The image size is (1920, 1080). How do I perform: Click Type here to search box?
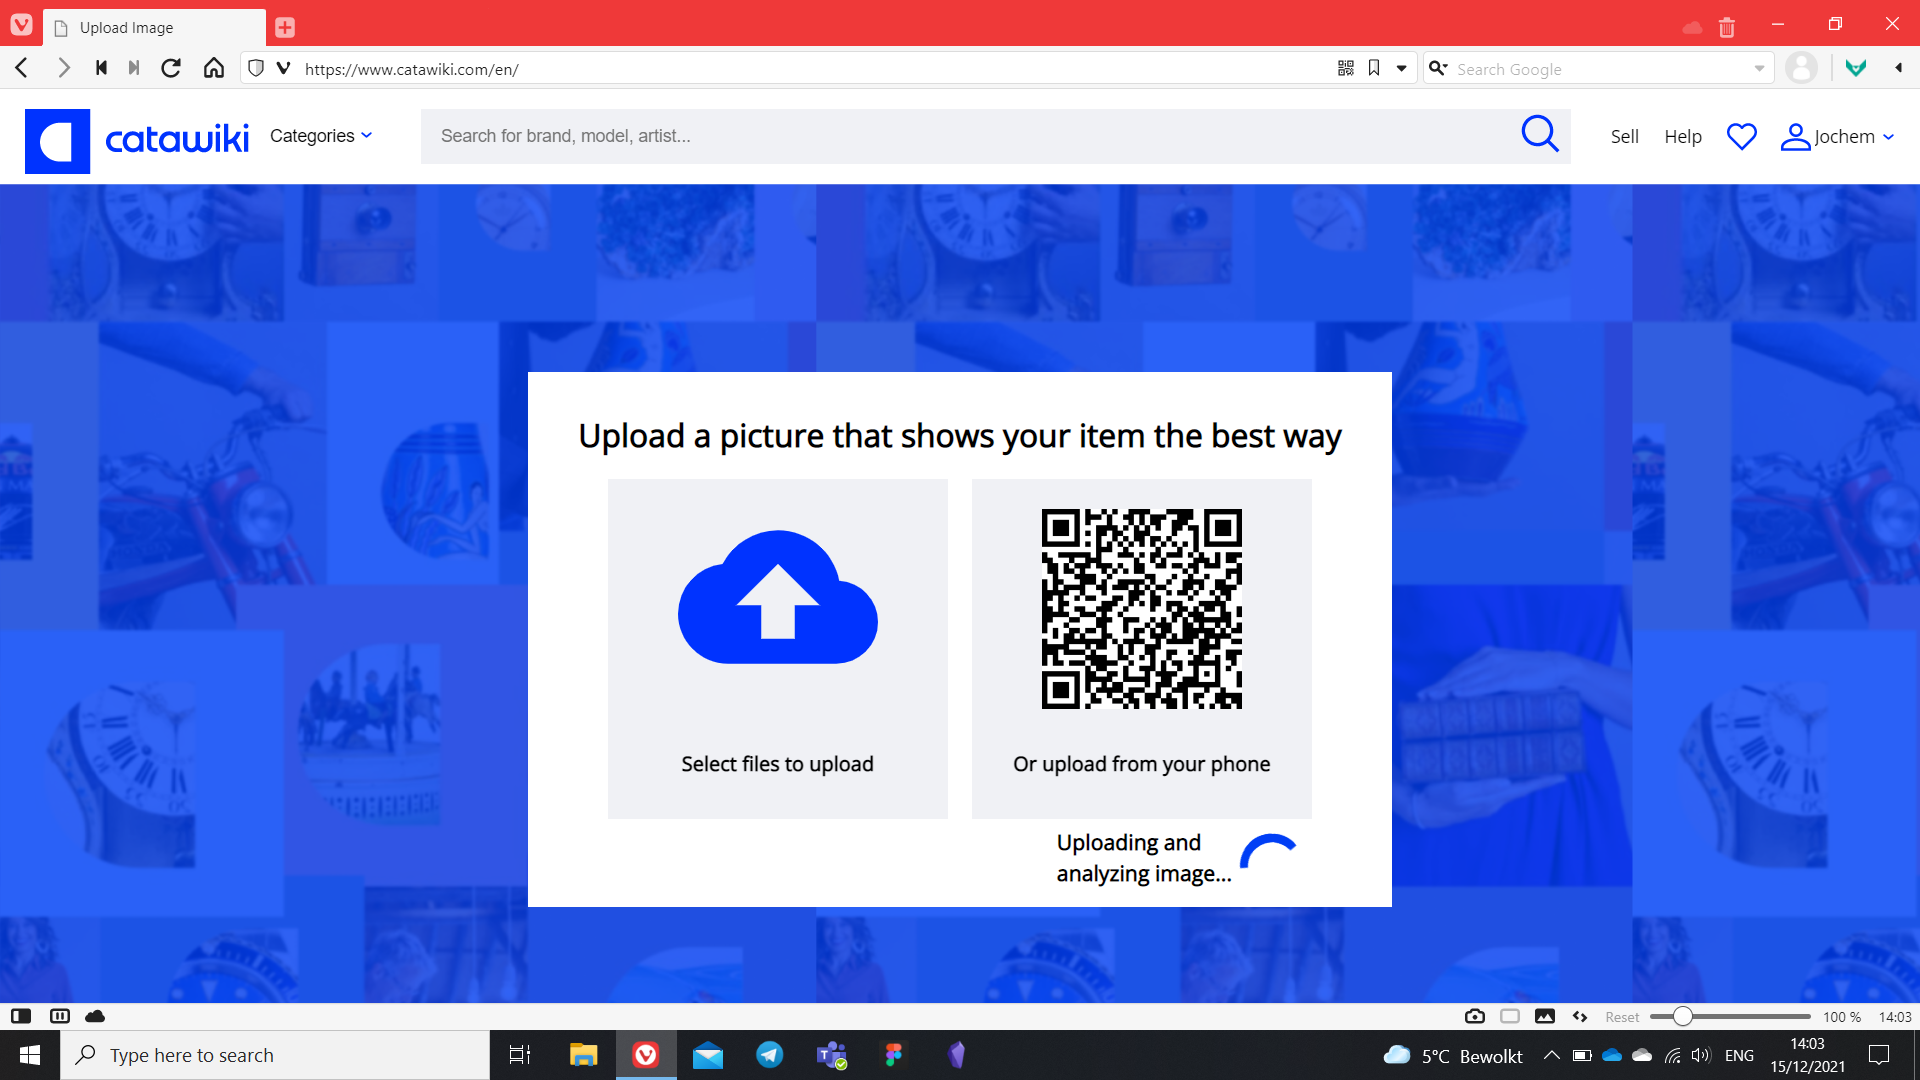pyautogui.click(x=275, y=1055)
